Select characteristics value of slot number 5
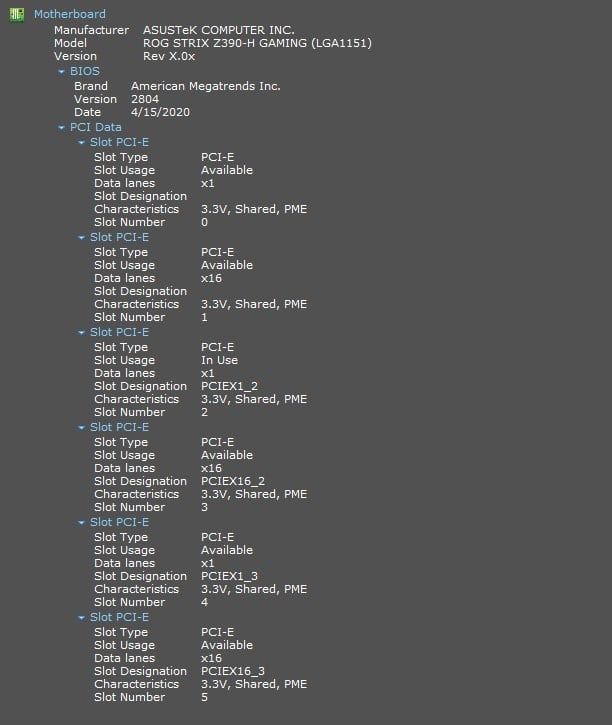Viewport: 612px width, 725px height. point(254,684)
